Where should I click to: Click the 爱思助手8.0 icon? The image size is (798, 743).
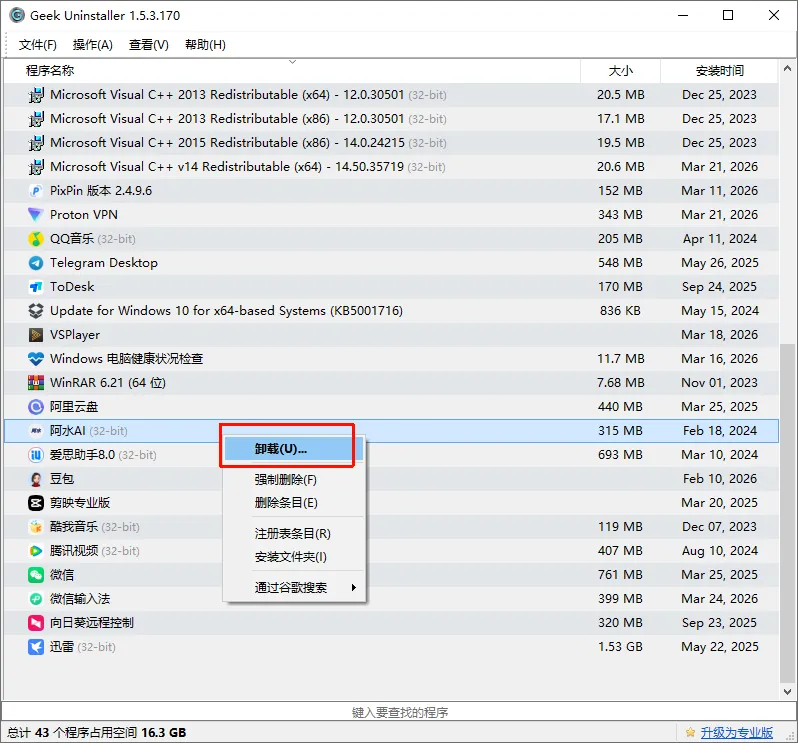36,454
